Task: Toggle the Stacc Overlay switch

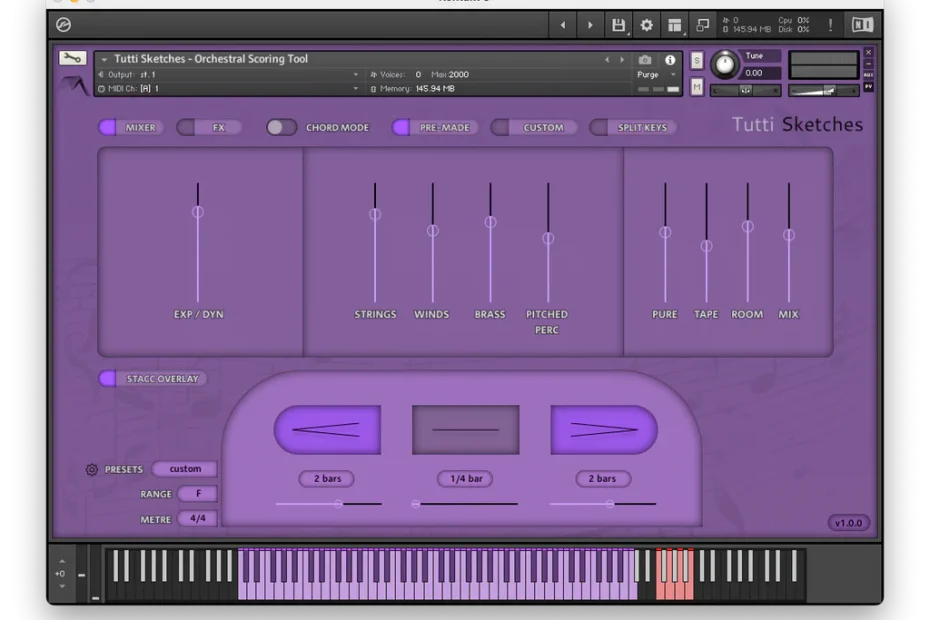Action: 152,379
